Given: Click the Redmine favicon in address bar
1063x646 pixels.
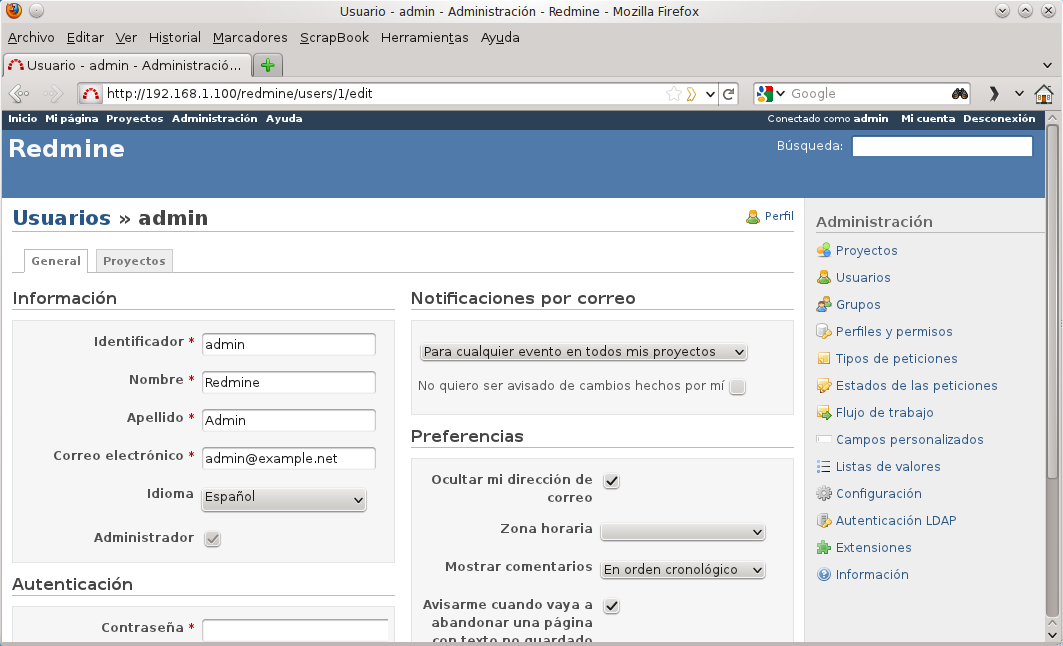Looking at the screenshot, I should pyautogui.click(x=91, y=94).
